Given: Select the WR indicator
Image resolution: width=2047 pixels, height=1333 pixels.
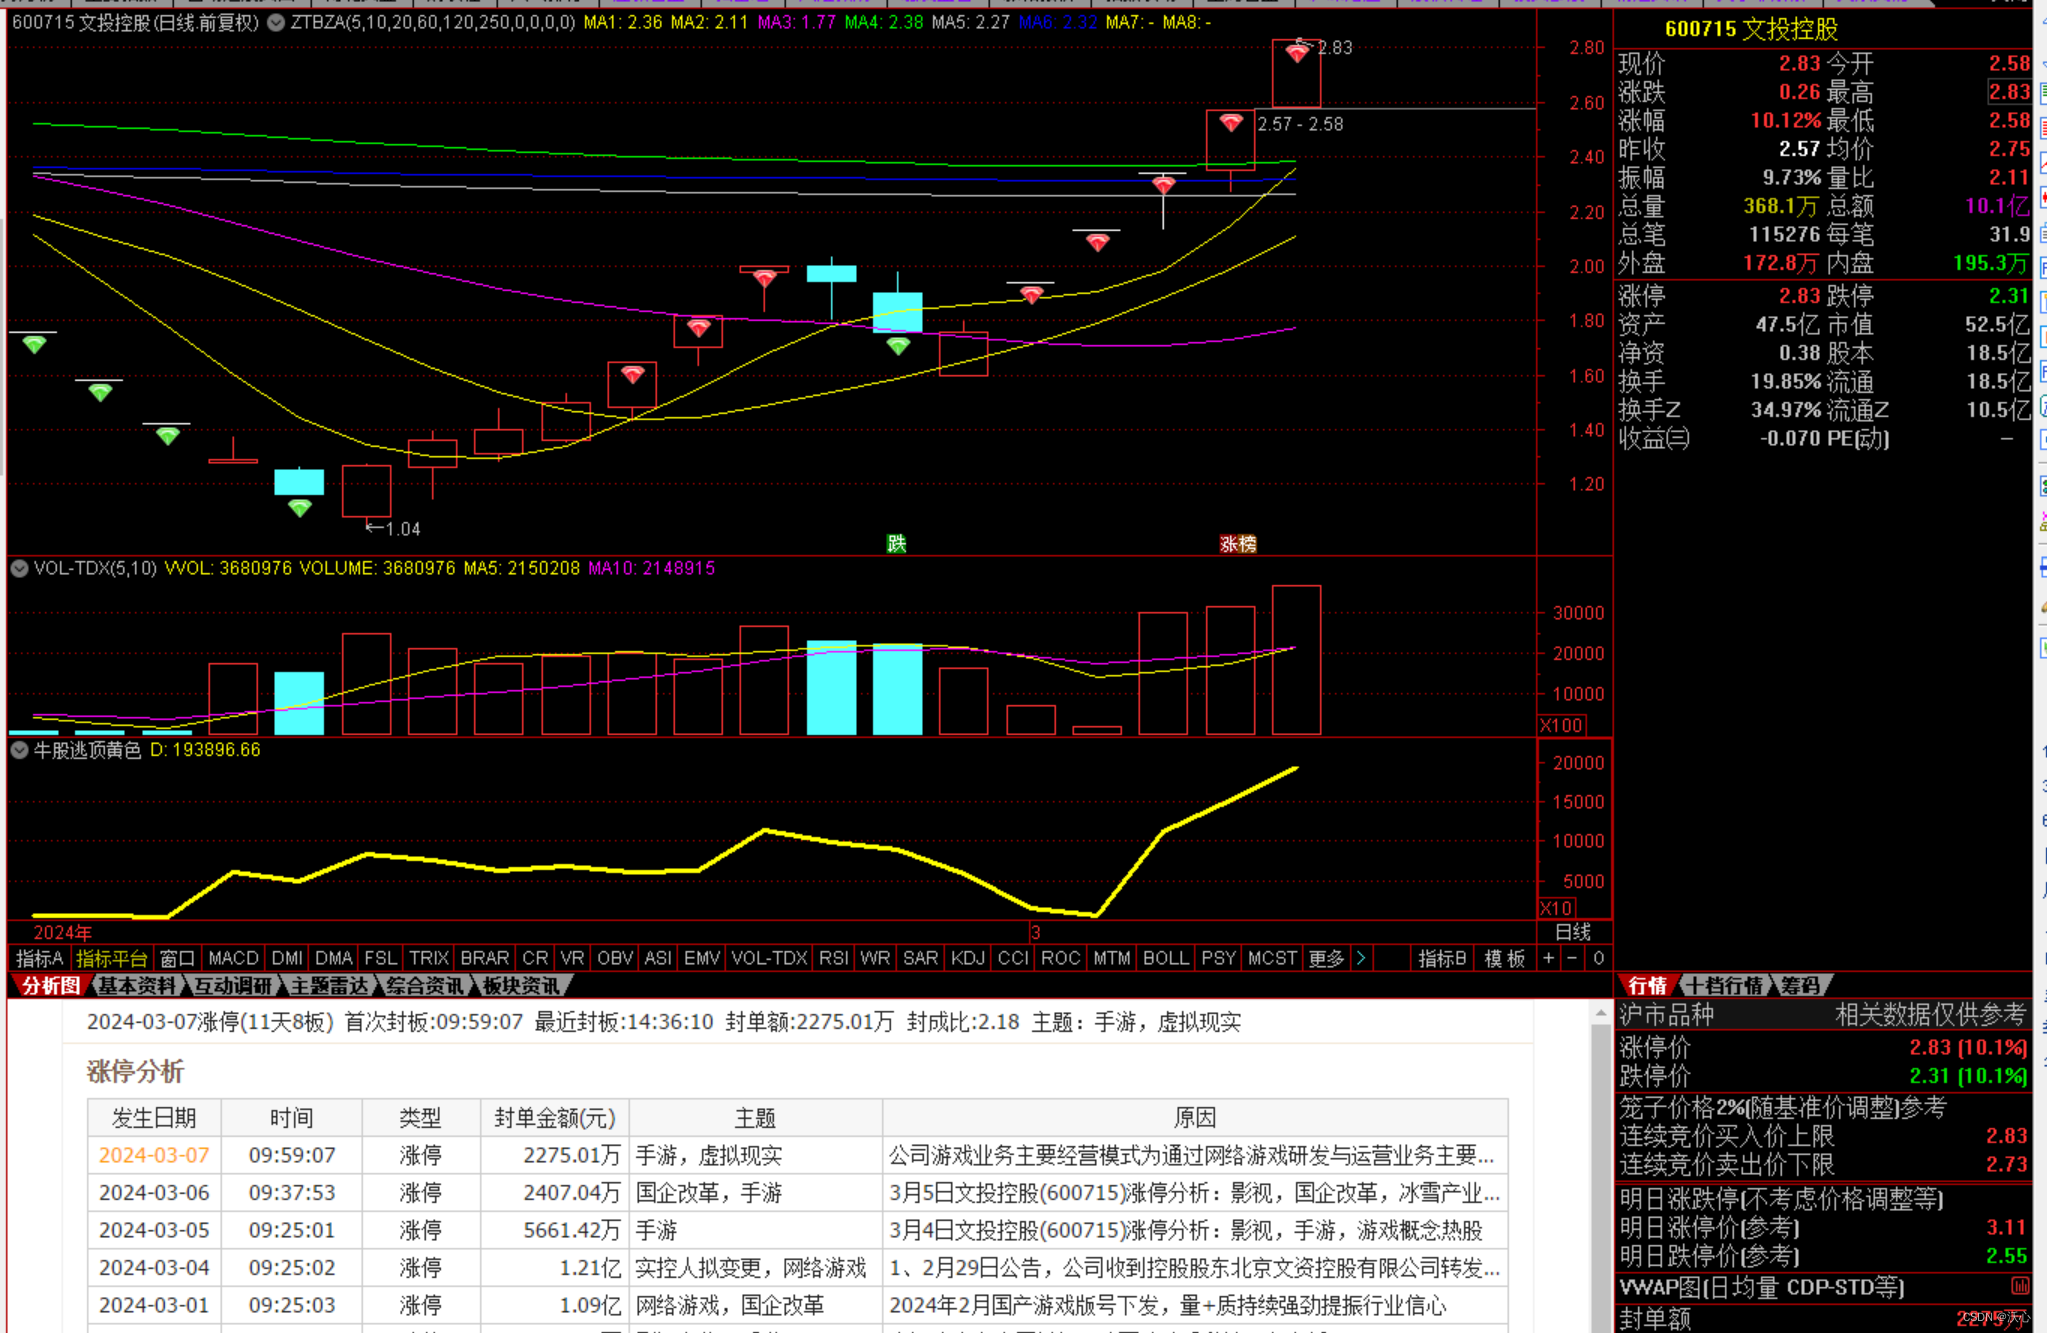Looking at the screenshot, I should 875,958.
